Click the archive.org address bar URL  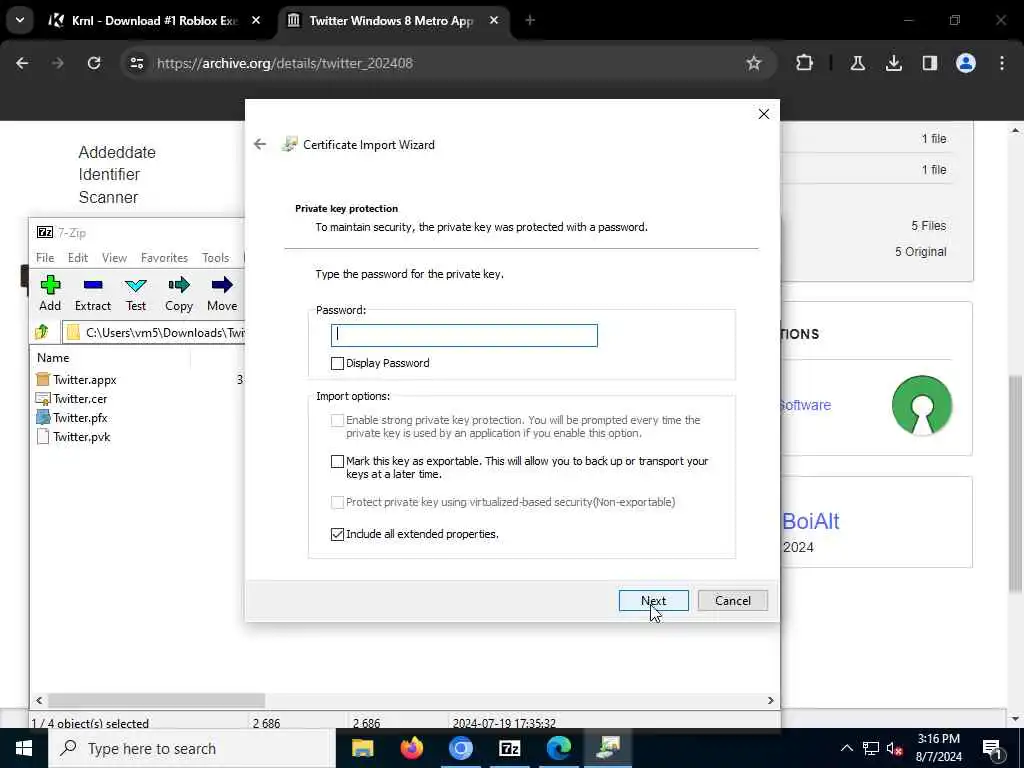point(285,63)
